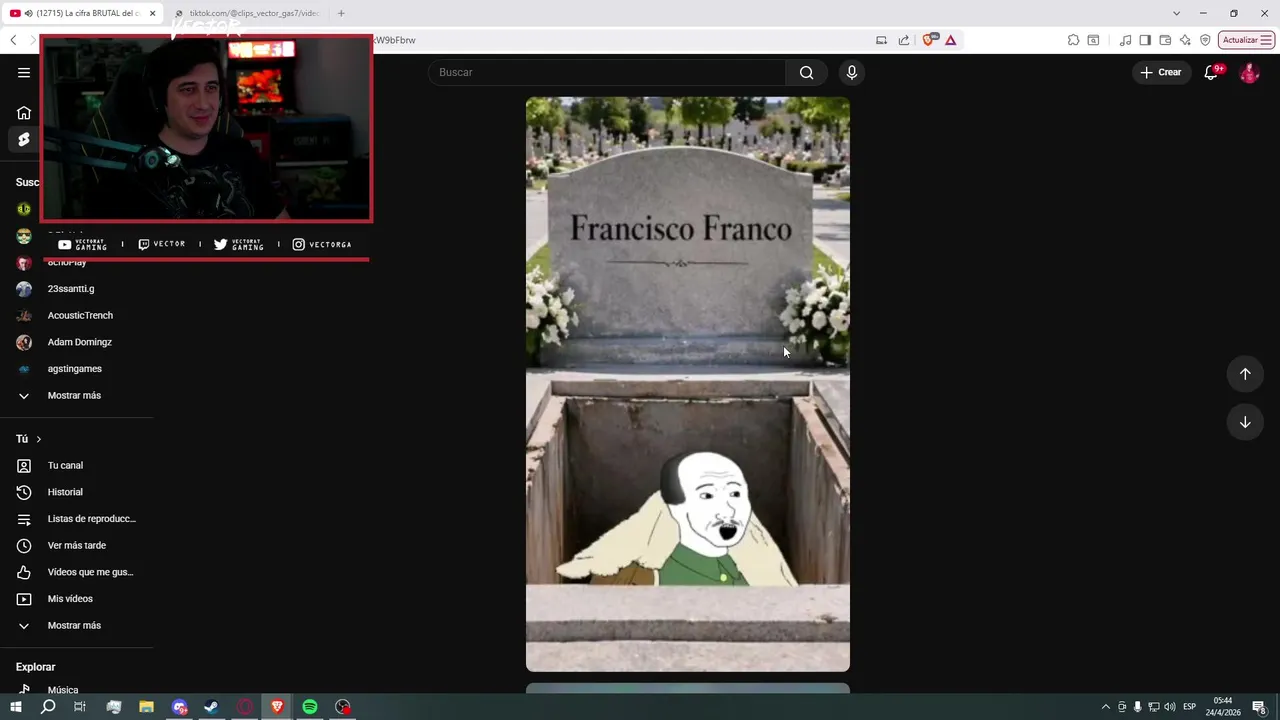The width and height of the screenshot is (1280, 720).
Task: Open browser extensions puzzle icon
Action: click(x=1073, y=40)
